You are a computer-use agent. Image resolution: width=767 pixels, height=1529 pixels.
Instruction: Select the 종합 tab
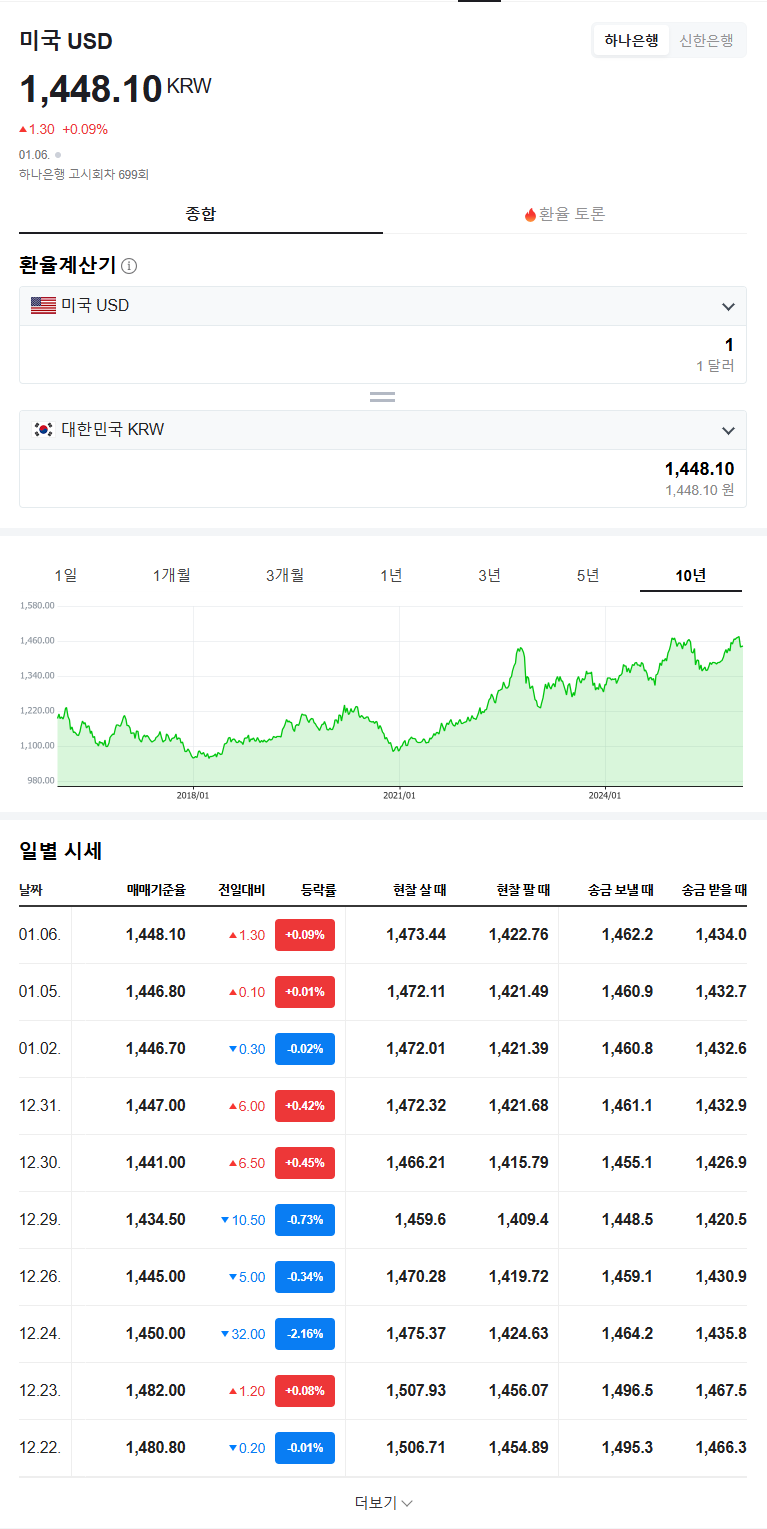pos(200,213)
